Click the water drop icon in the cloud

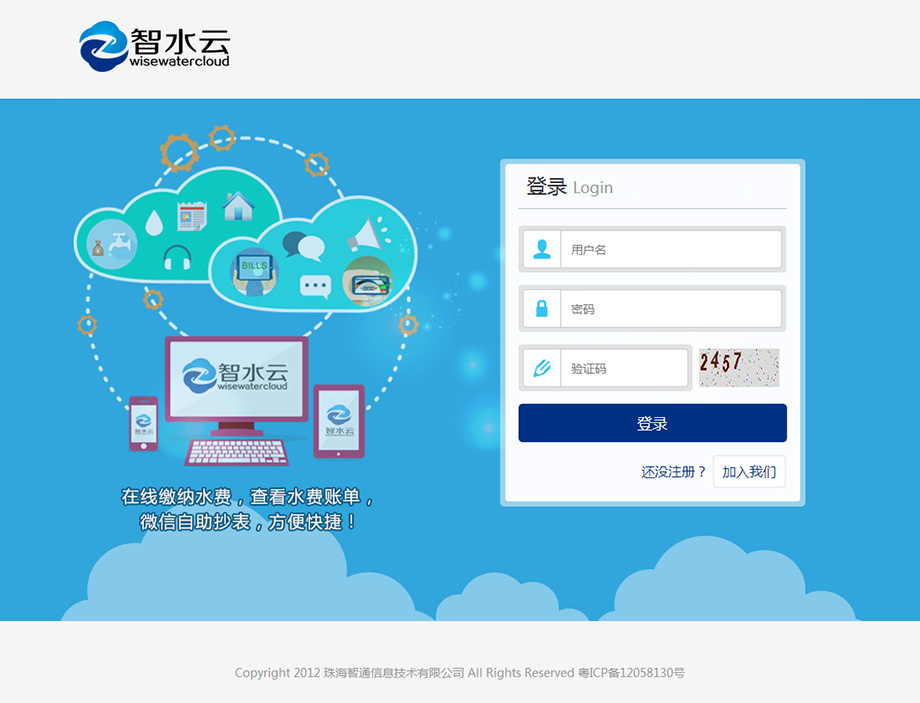[x=154, y=223]
